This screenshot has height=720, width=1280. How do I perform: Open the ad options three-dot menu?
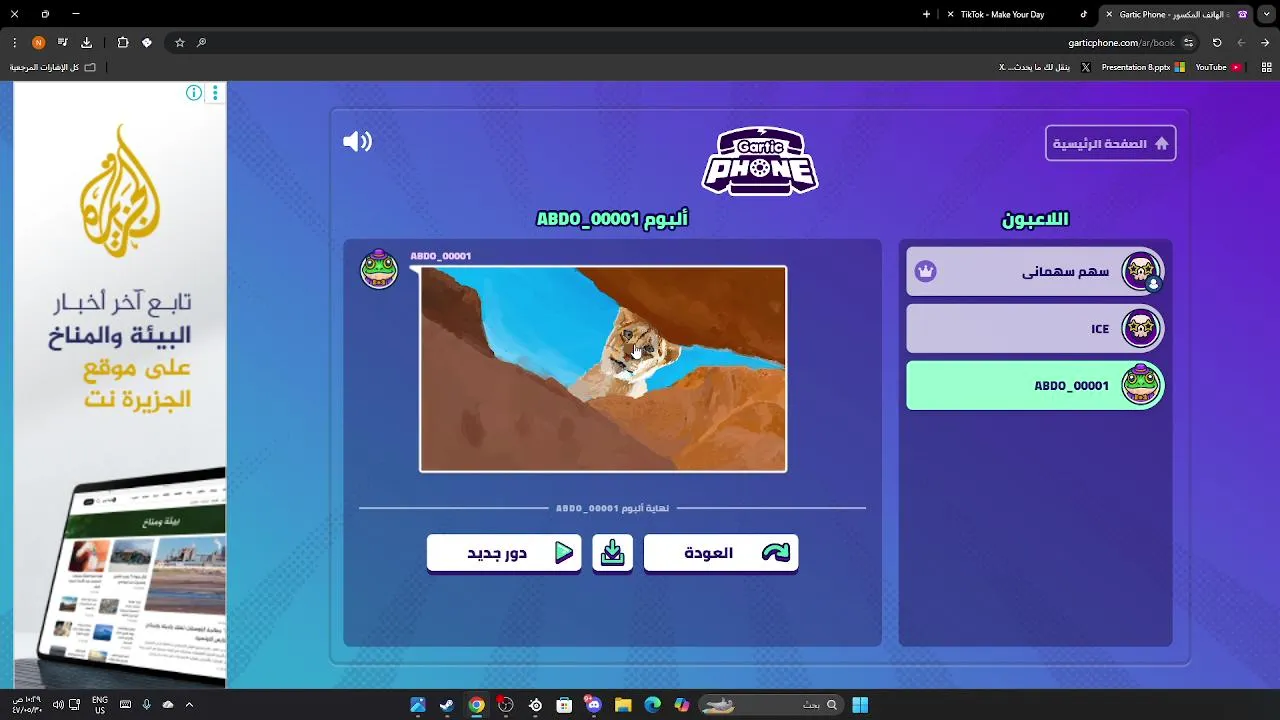tap(215, 93)
